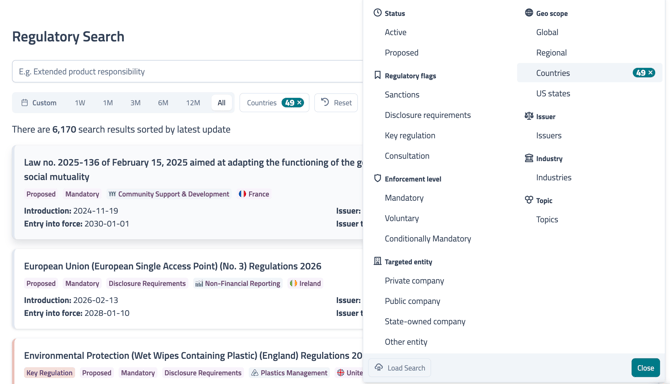Select Conditionally Mandatory enforcement level

pos(428,239)
